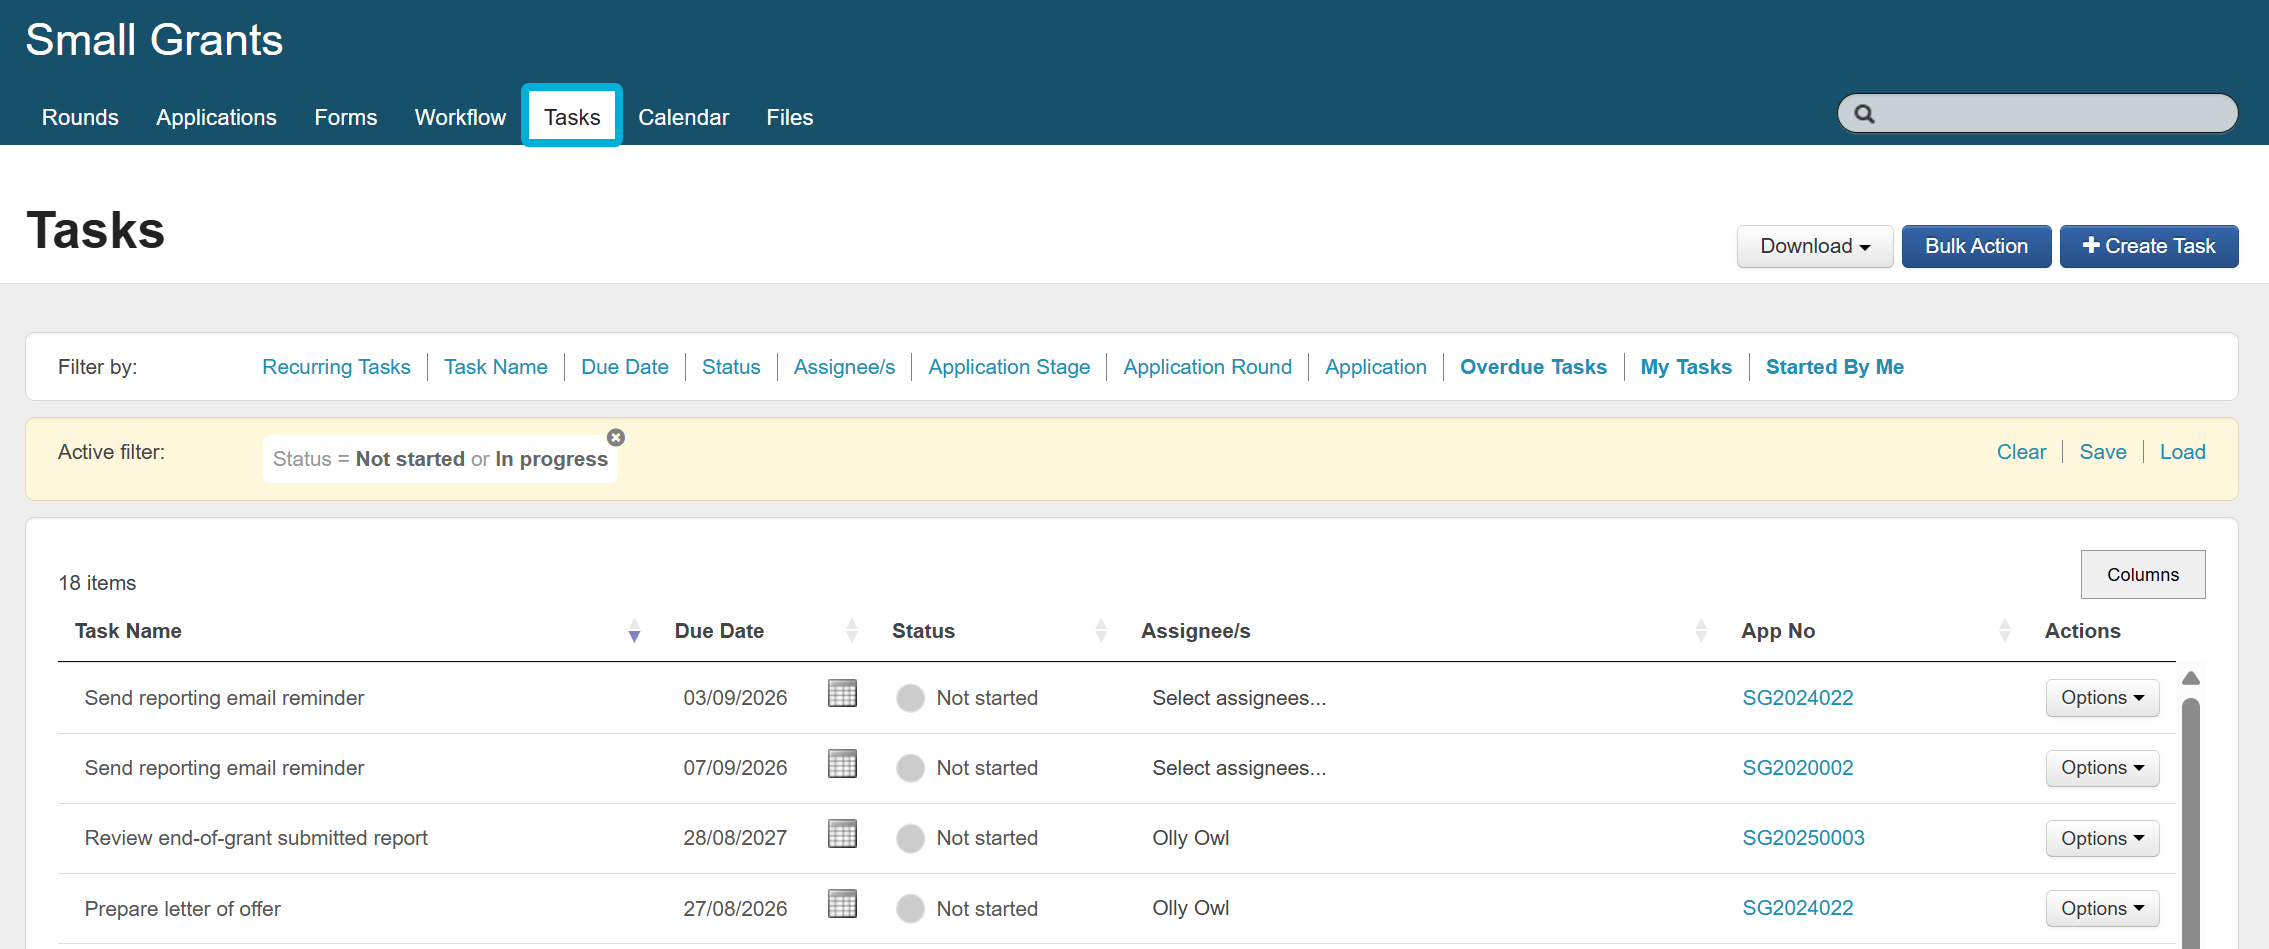Toggle status circle for 03/09/2026 reminder task
Image resolution: width=2269 pixels, height=949 pixels.
tap(910, 698)
